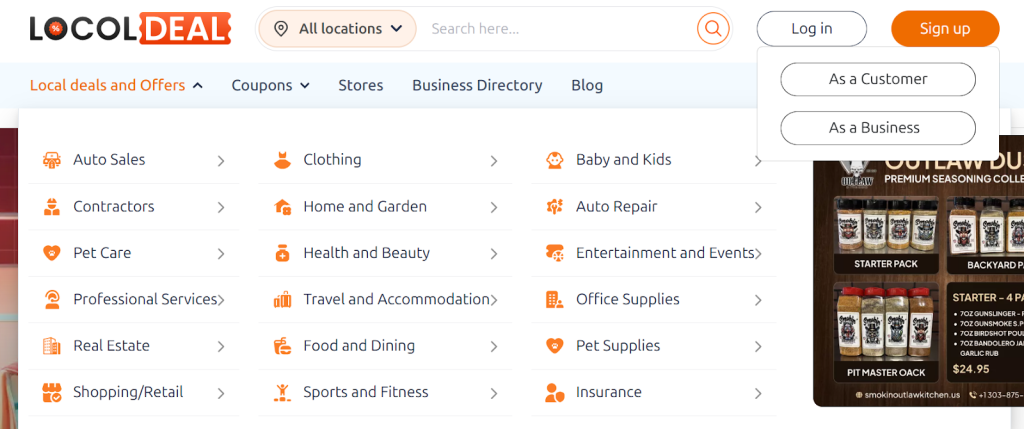Viewport: 1024px width, 429px height.
Task: Click the Entertainment and Events icon
Action: coord(554,253)
